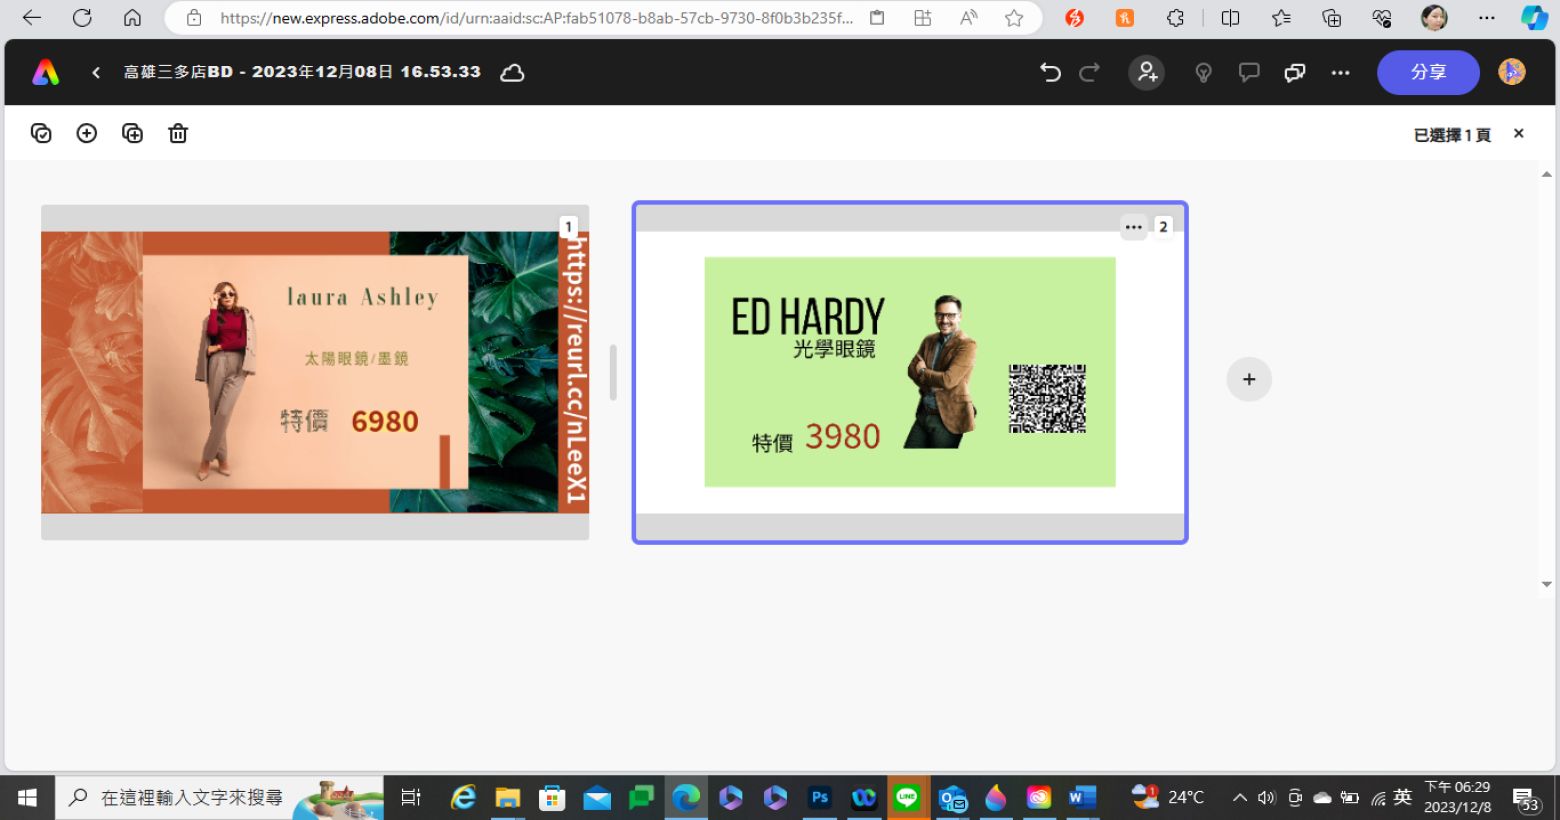
Task: Click the add page plus button after page 2
Action: click(1249, 379)
